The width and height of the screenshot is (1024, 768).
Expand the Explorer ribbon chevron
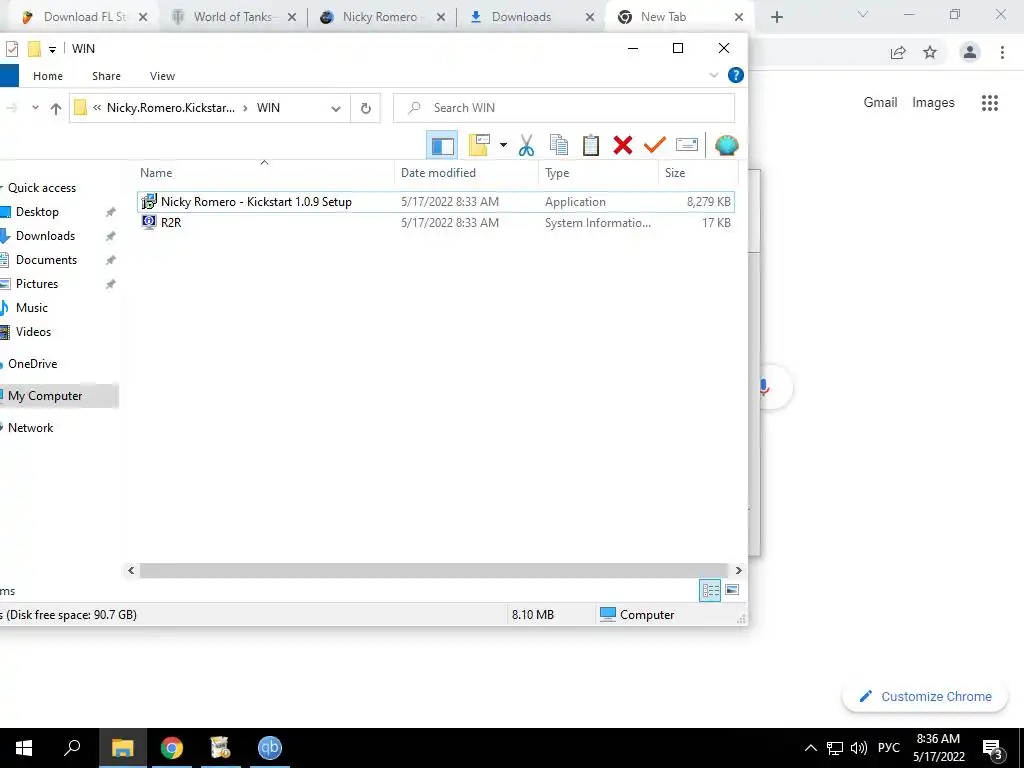[x=714, y=76]
